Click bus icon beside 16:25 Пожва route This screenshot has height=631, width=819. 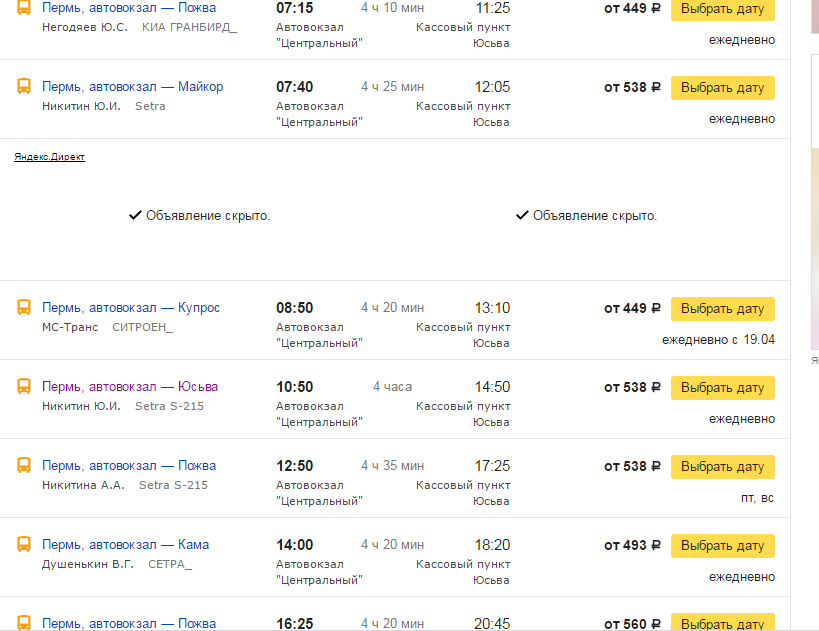click(24, 622)
